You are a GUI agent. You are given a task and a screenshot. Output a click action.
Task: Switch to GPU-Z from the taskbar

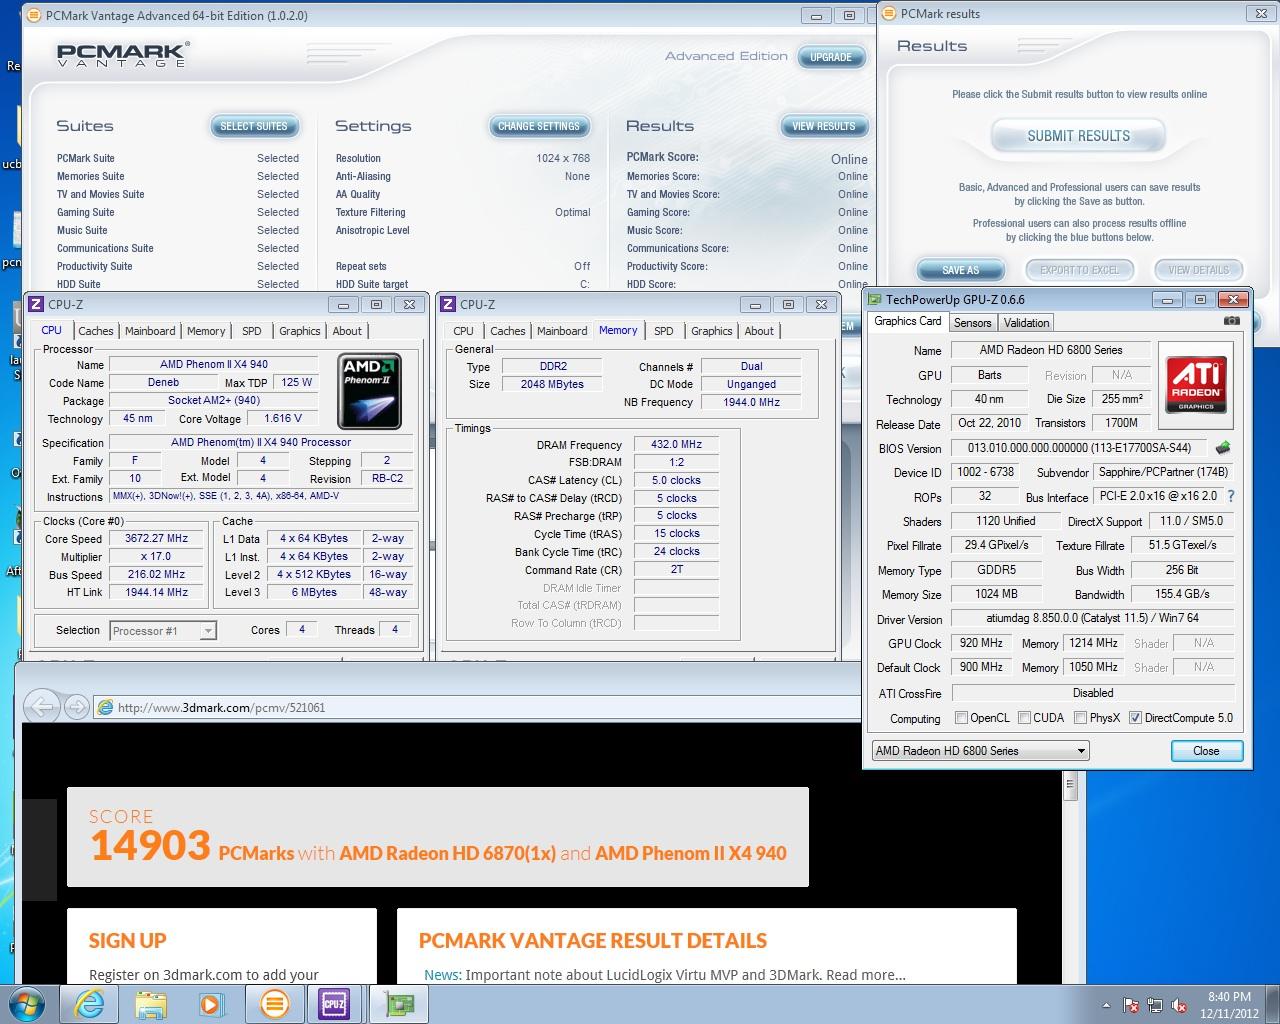click(398, 1004)
